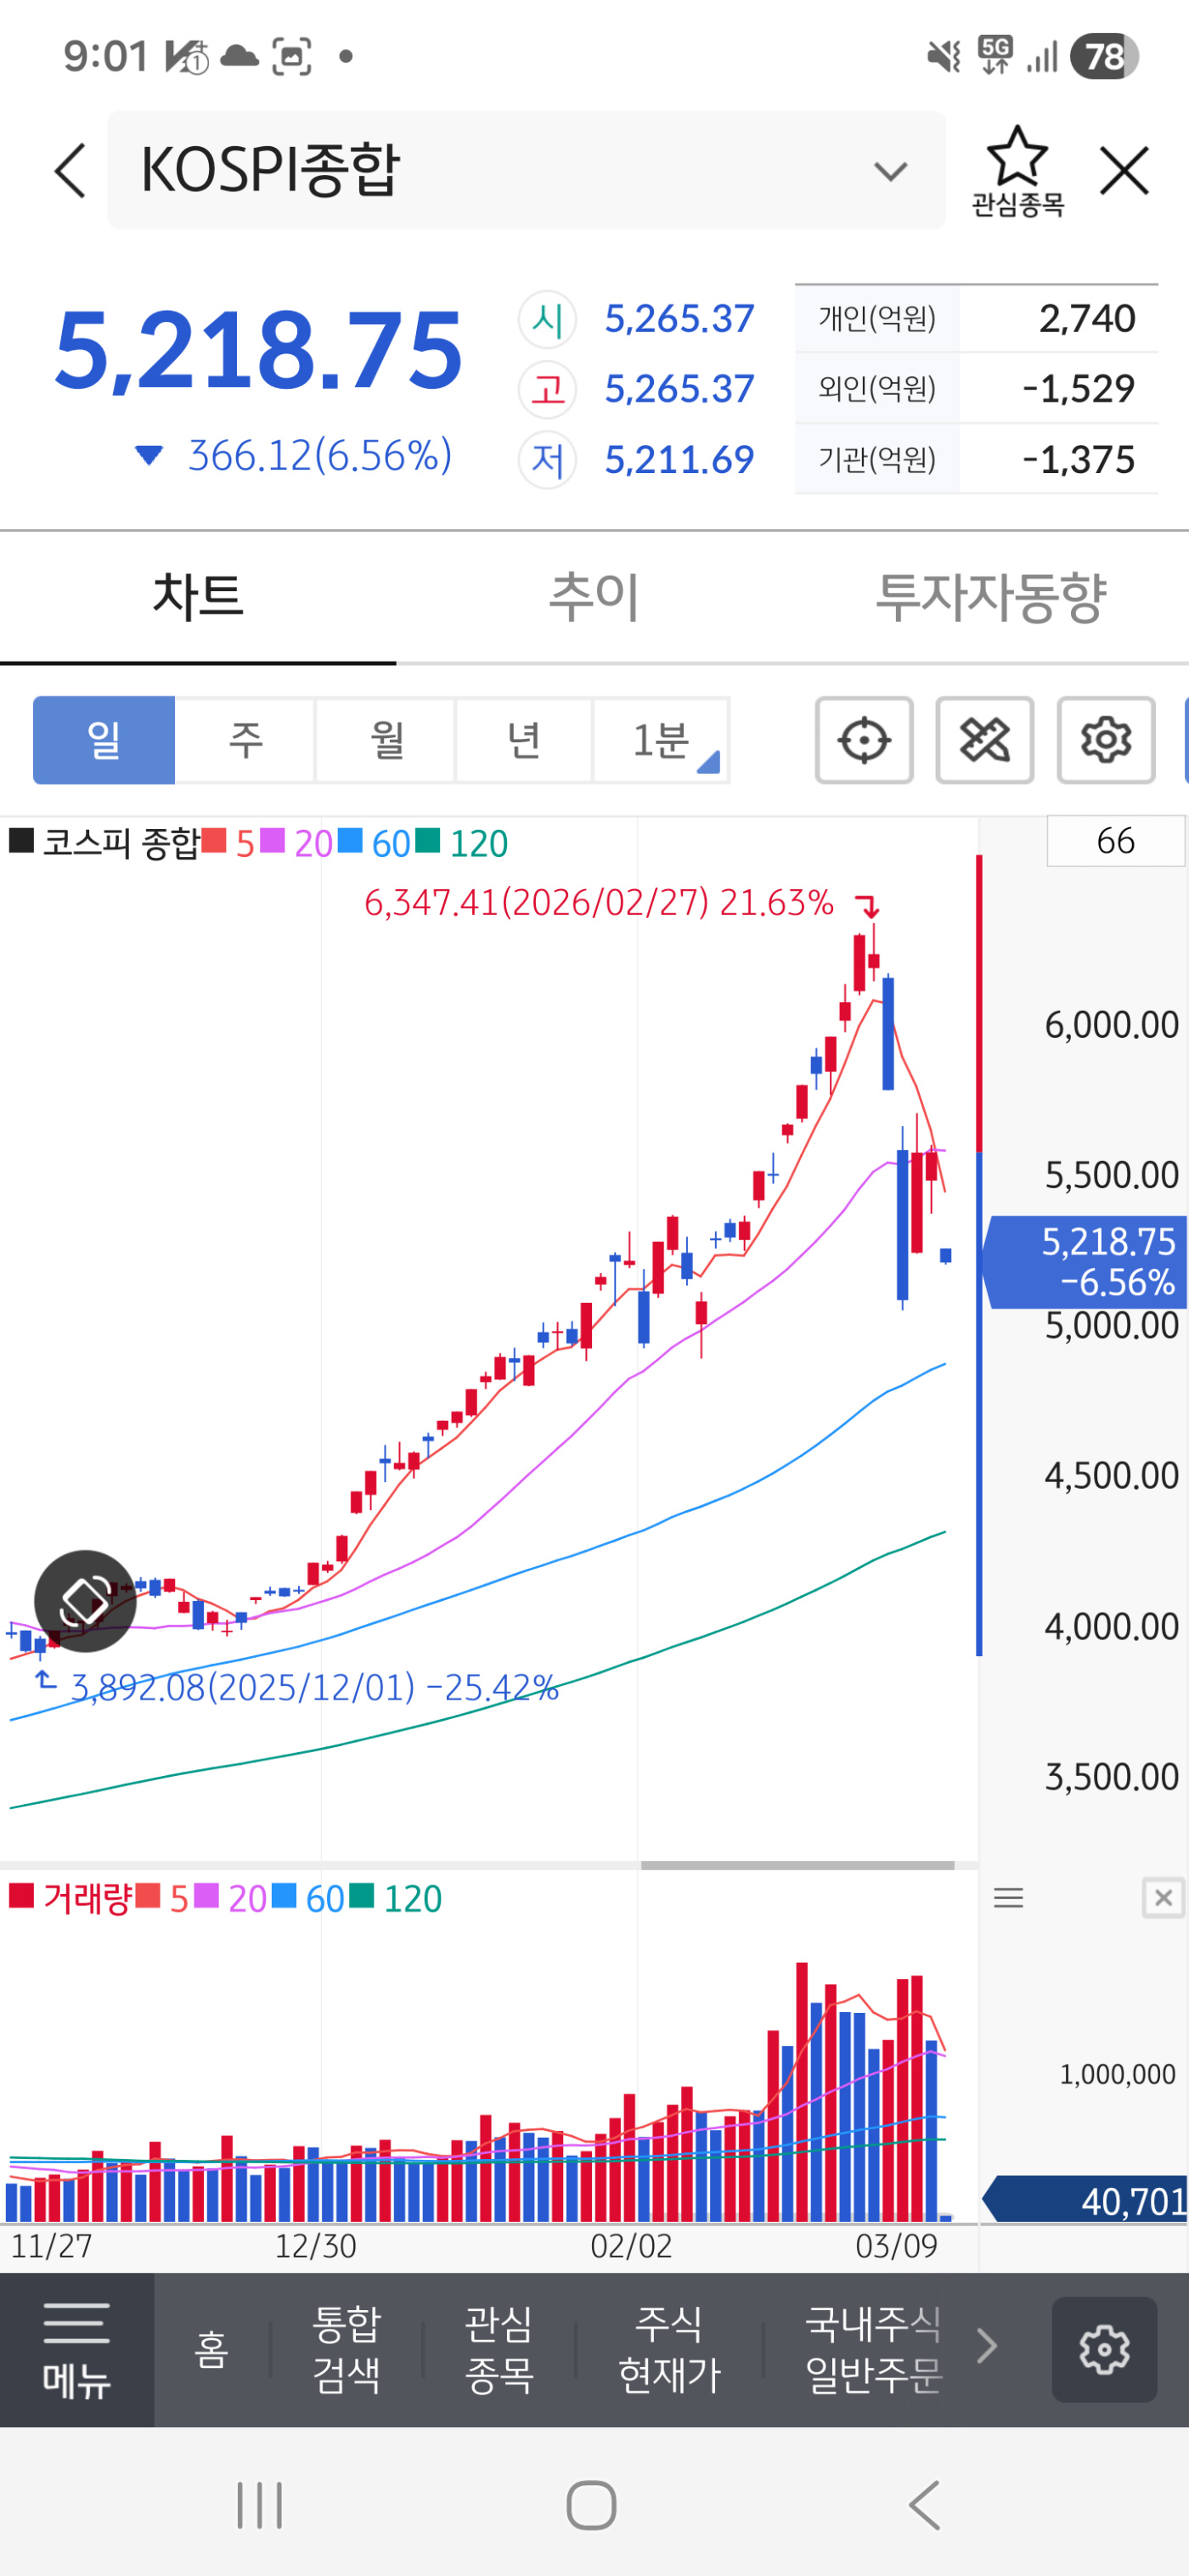Viewport: 1189px width, 2576px height.
Task: Expand the KOSPI종합 index dropdown
Action: [889, 171]
